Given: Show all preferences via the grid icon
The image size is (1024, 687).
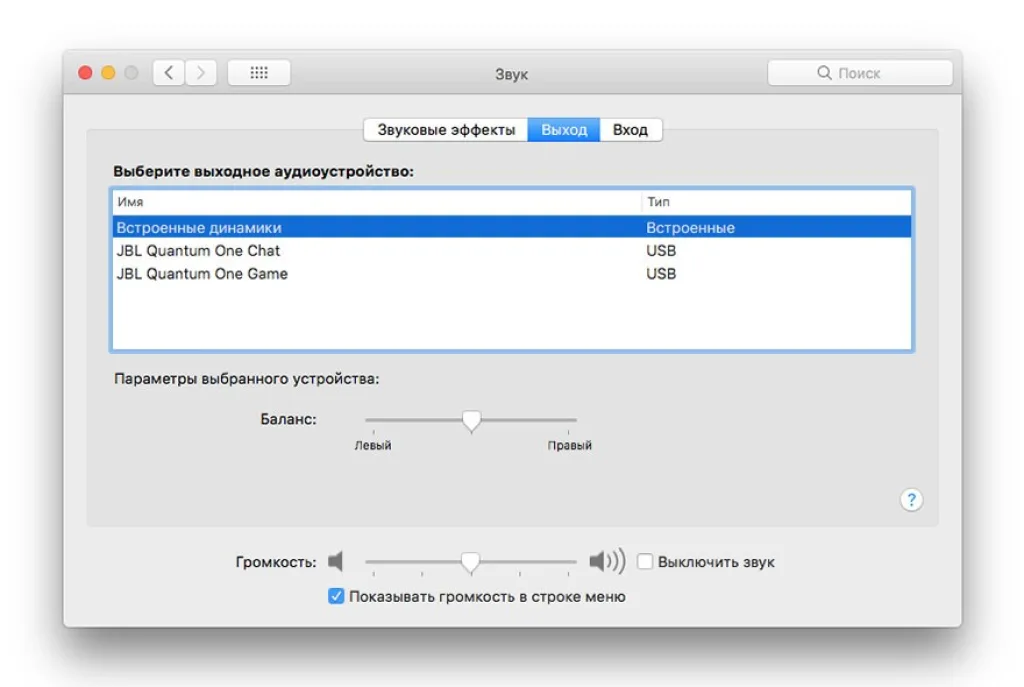Looking at the screenshot, I should point(259,72).
